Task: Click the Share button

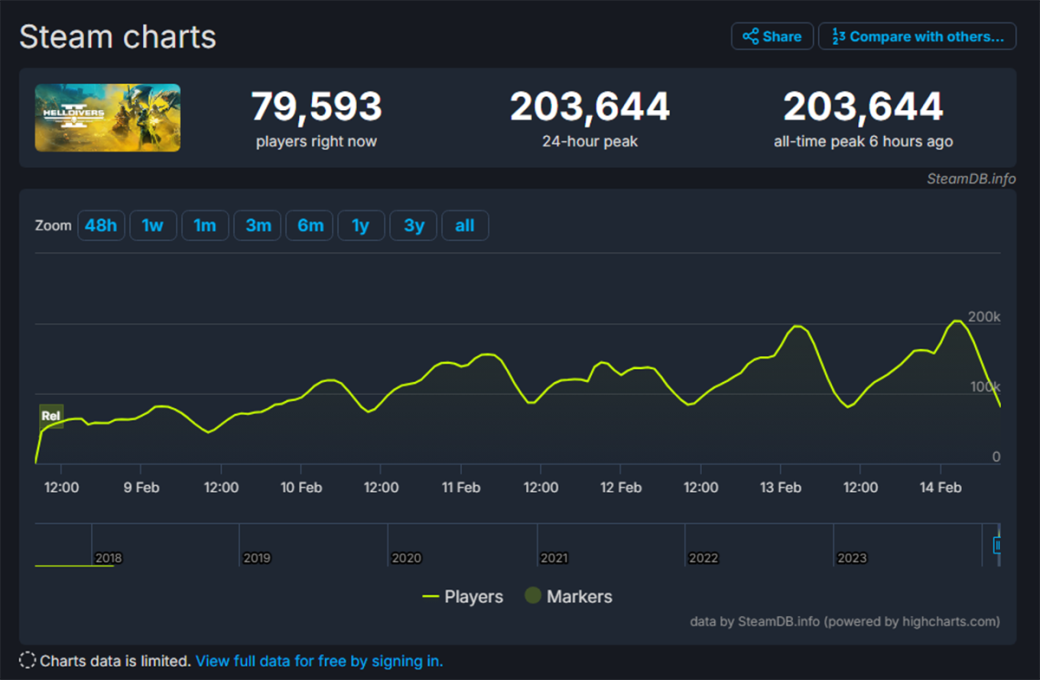Action: (772, 36)
